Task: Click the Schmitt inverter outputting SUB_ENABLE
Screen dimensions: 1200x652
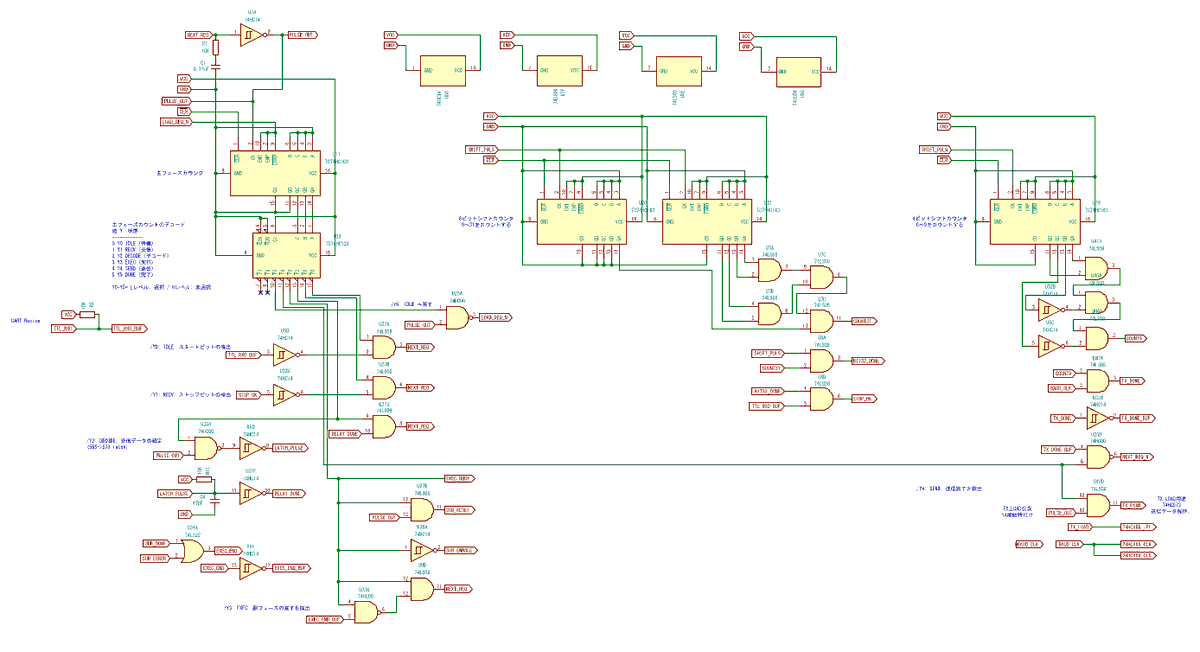Action: click(x=422, y=549)
